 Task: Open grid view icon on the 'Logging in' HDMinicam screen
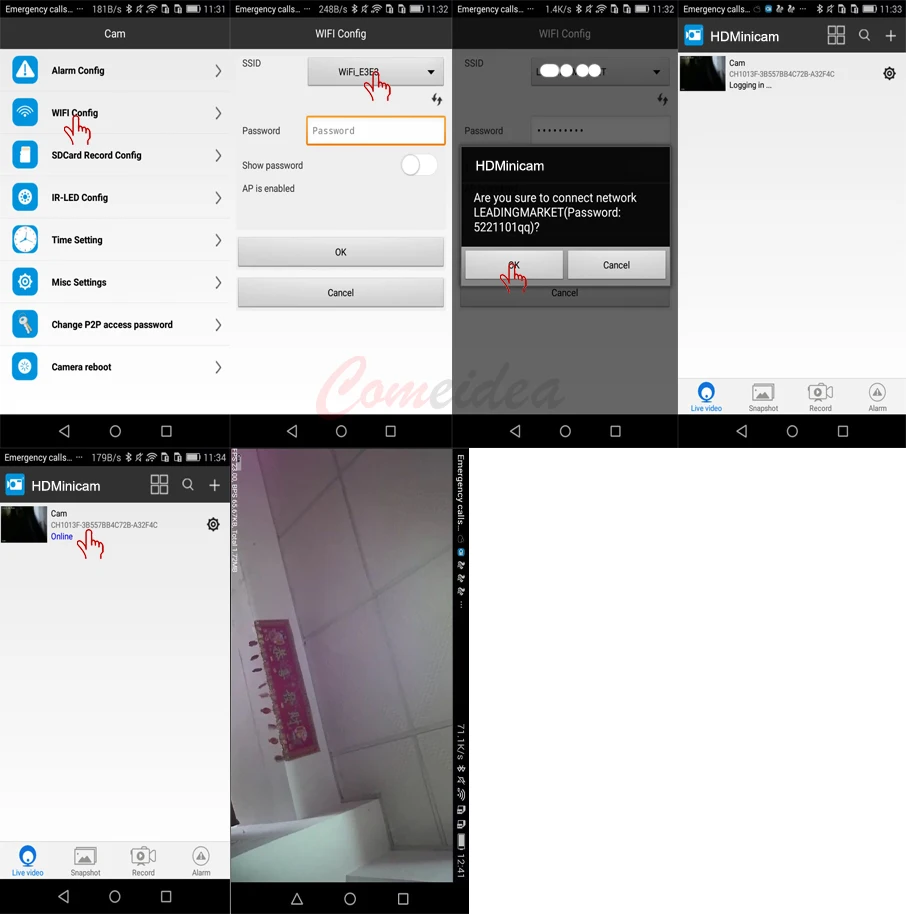point(836,36)
